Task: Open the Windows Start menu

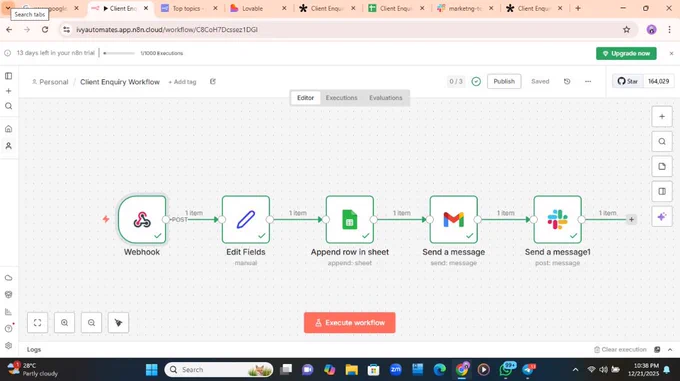Action: pyautogui.click(x=152, y=370)
